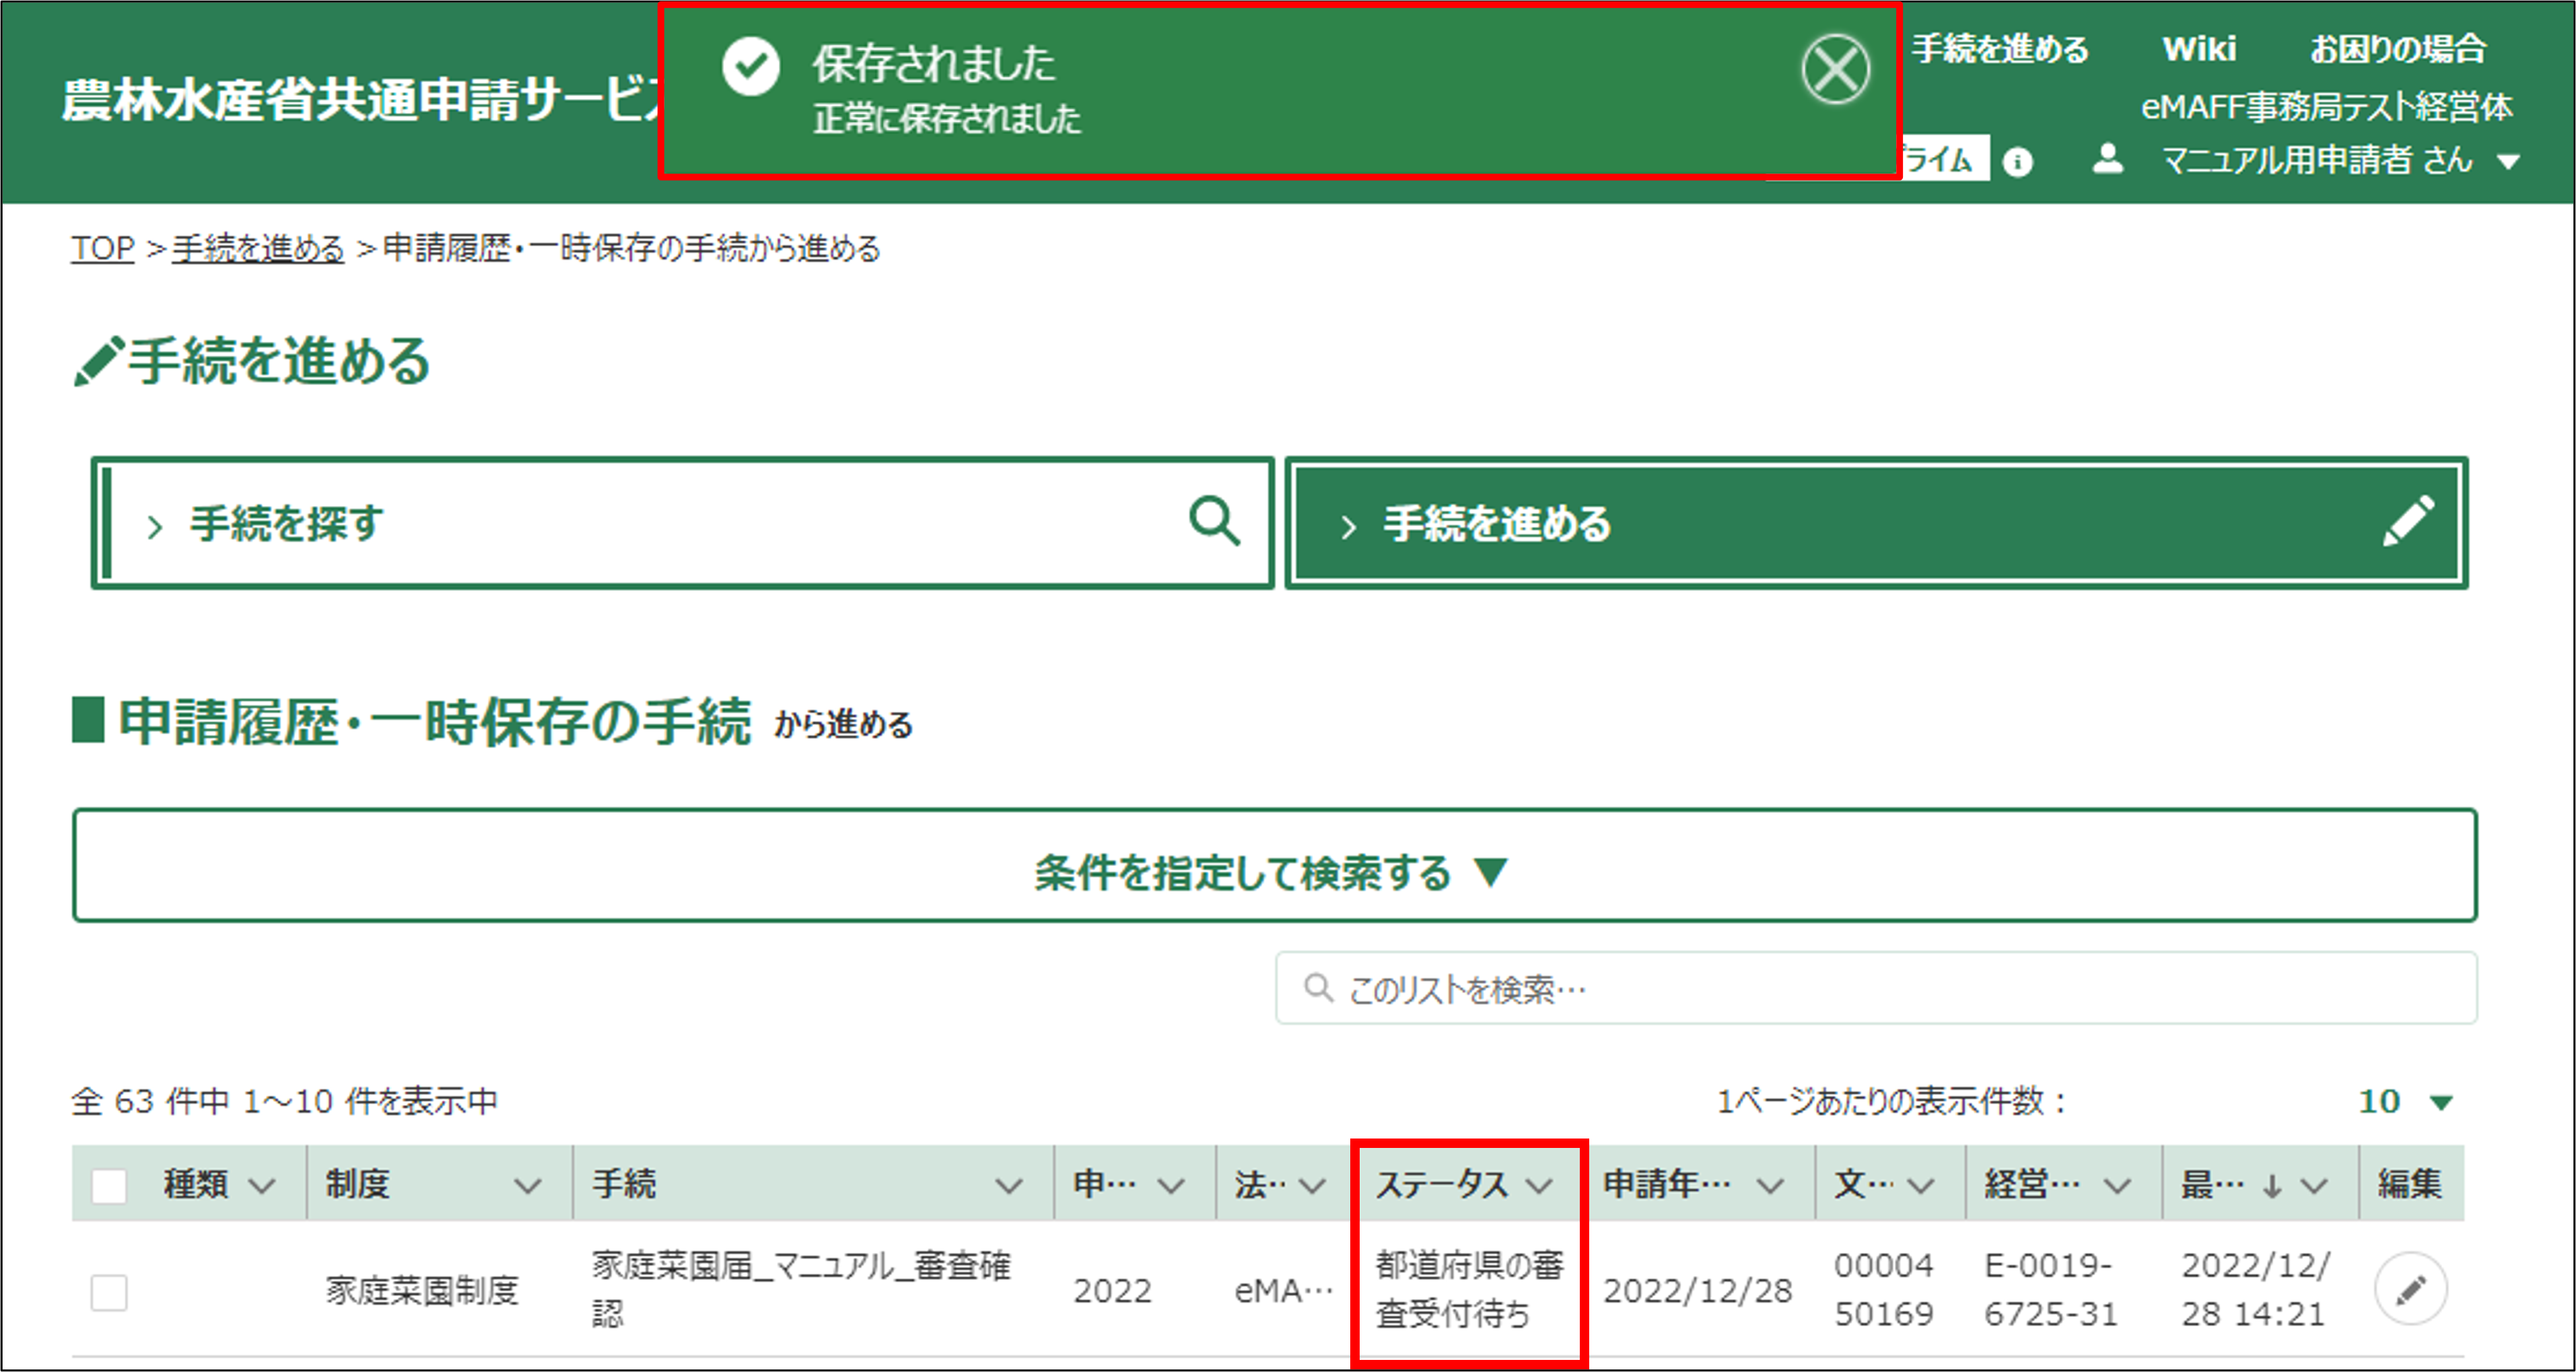
Task: Click the pencil icon in 手続を進める button
Action: 2408,521
